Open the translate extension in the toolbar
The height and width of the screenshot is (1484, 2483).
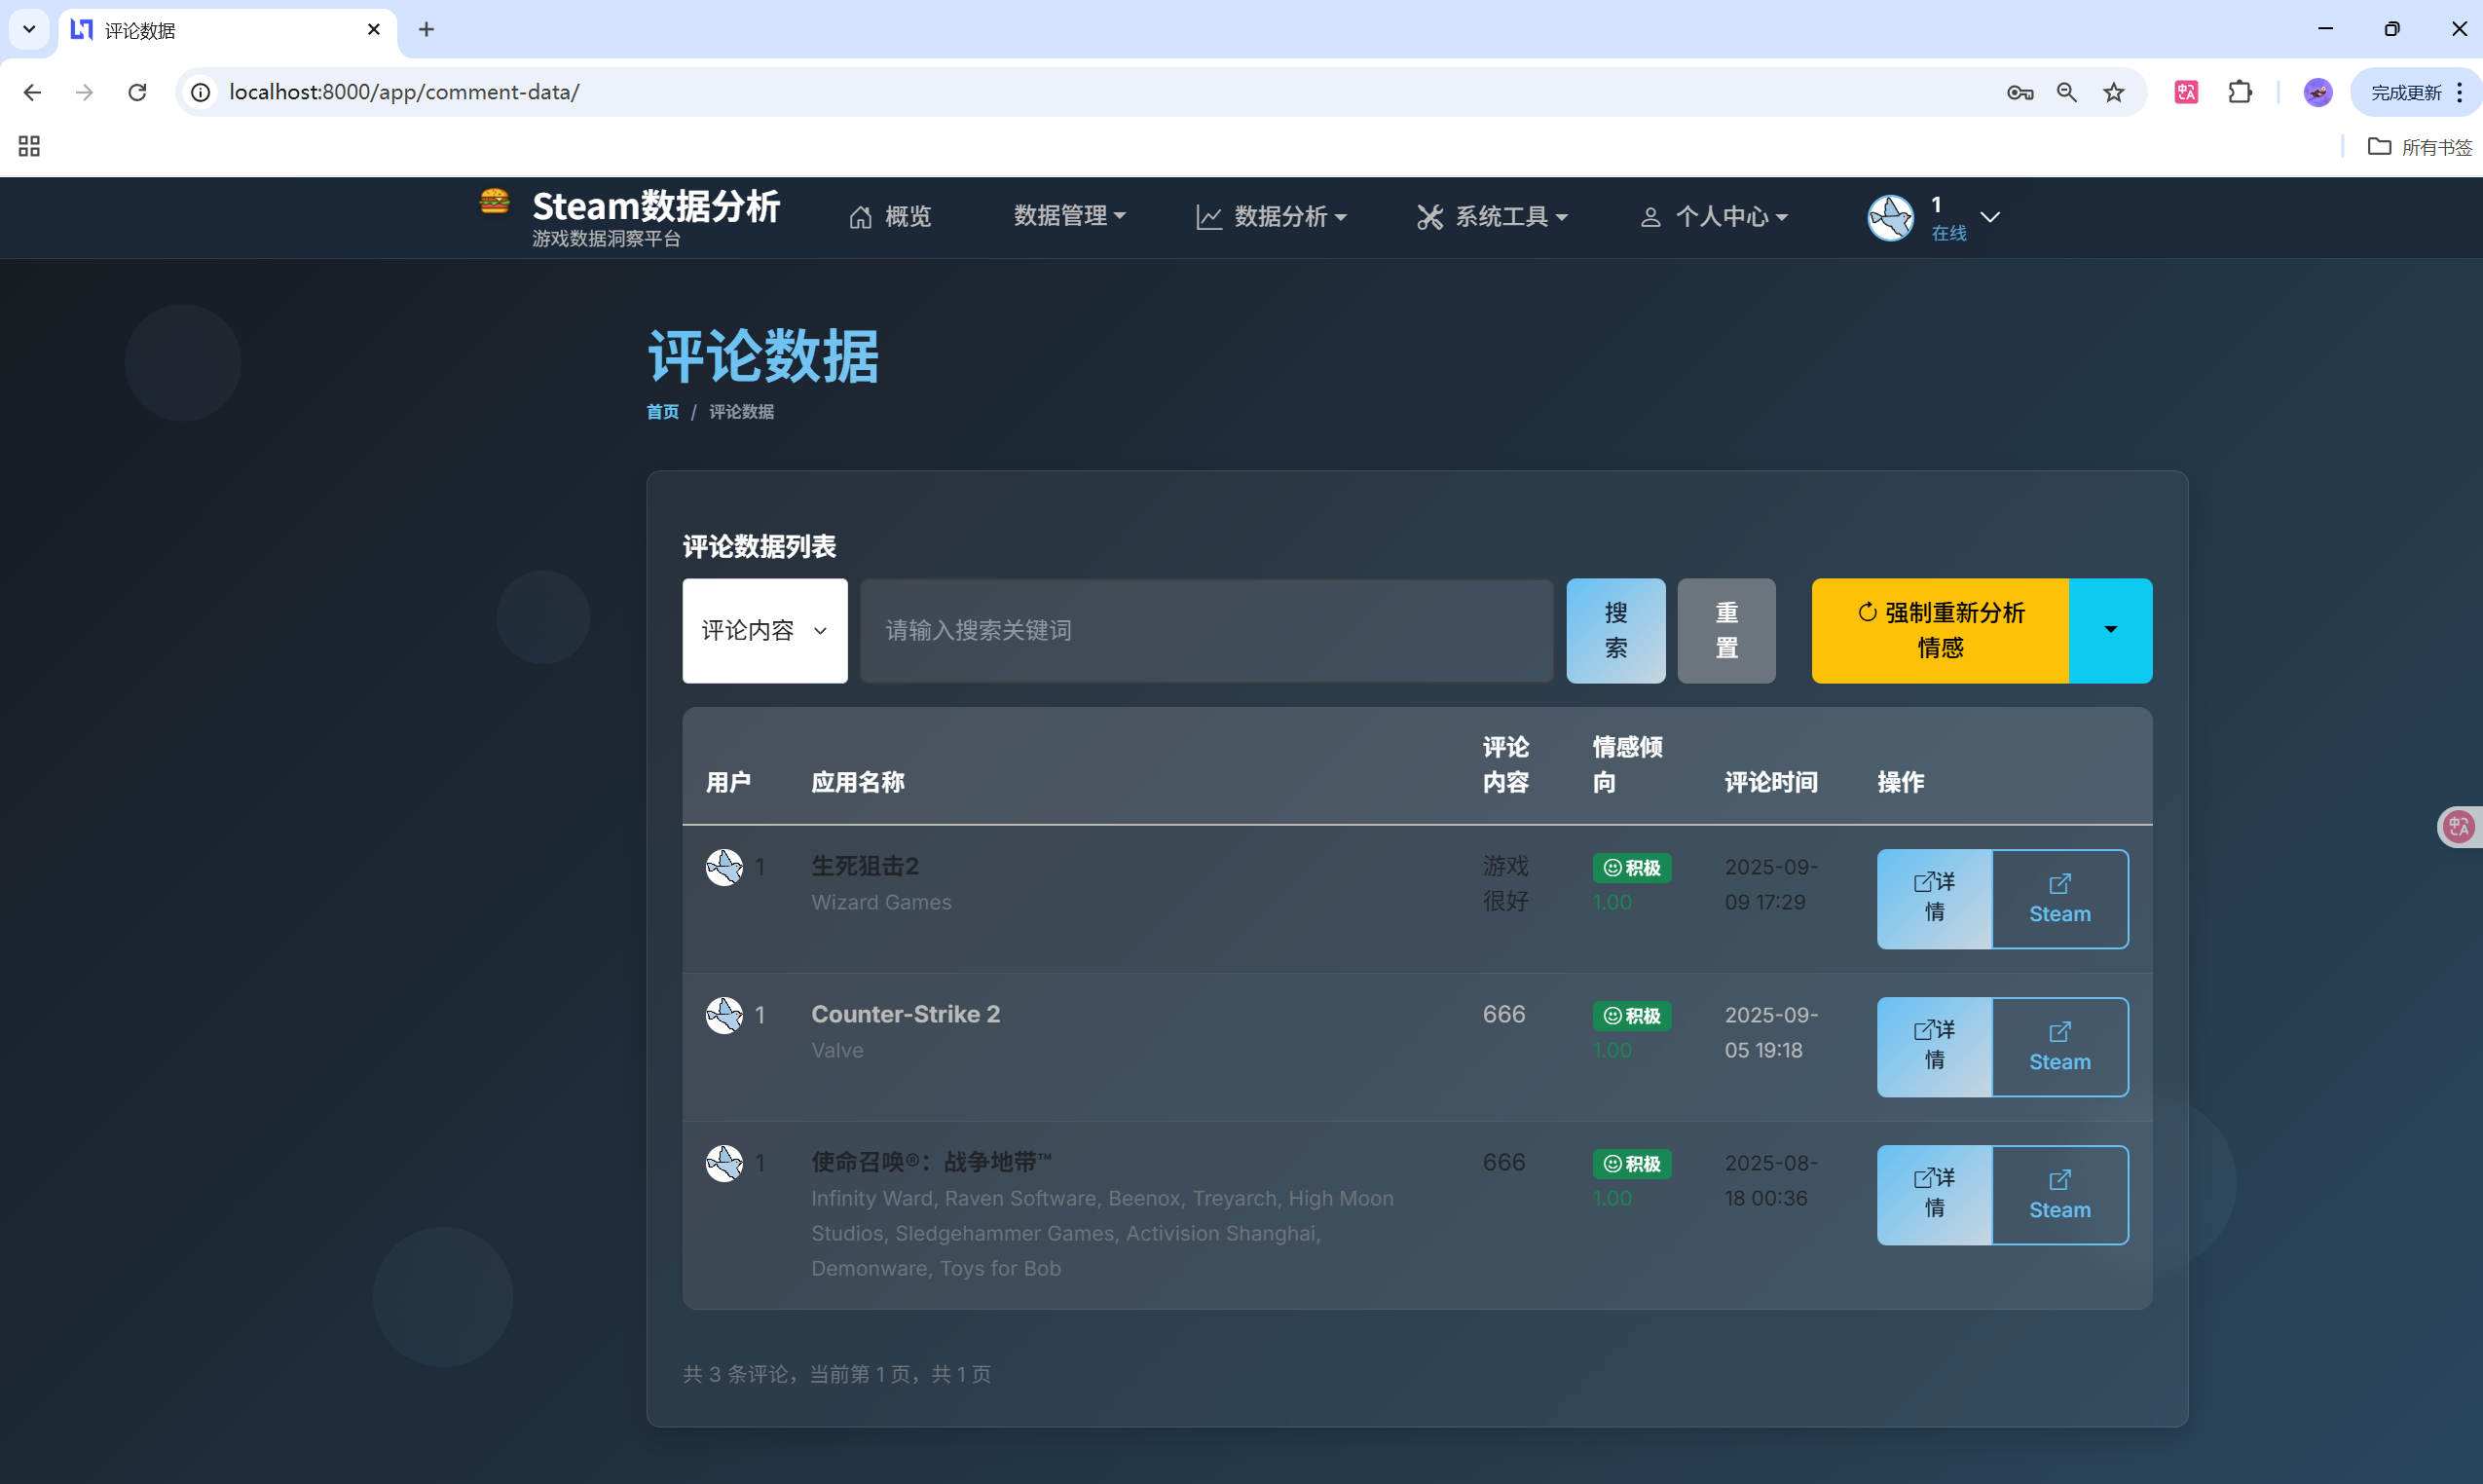click(2186, 92)
